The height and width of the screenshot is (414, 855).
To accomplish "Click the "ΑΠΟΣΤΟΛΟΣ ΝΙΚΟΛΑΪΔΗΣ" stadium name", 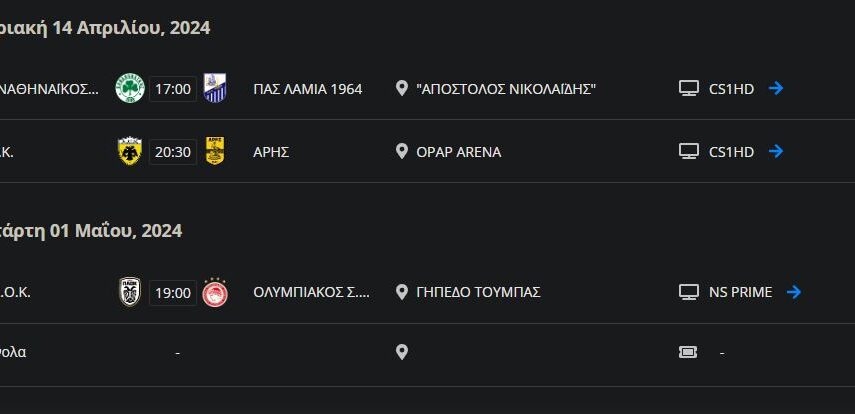I will point(506,89).
